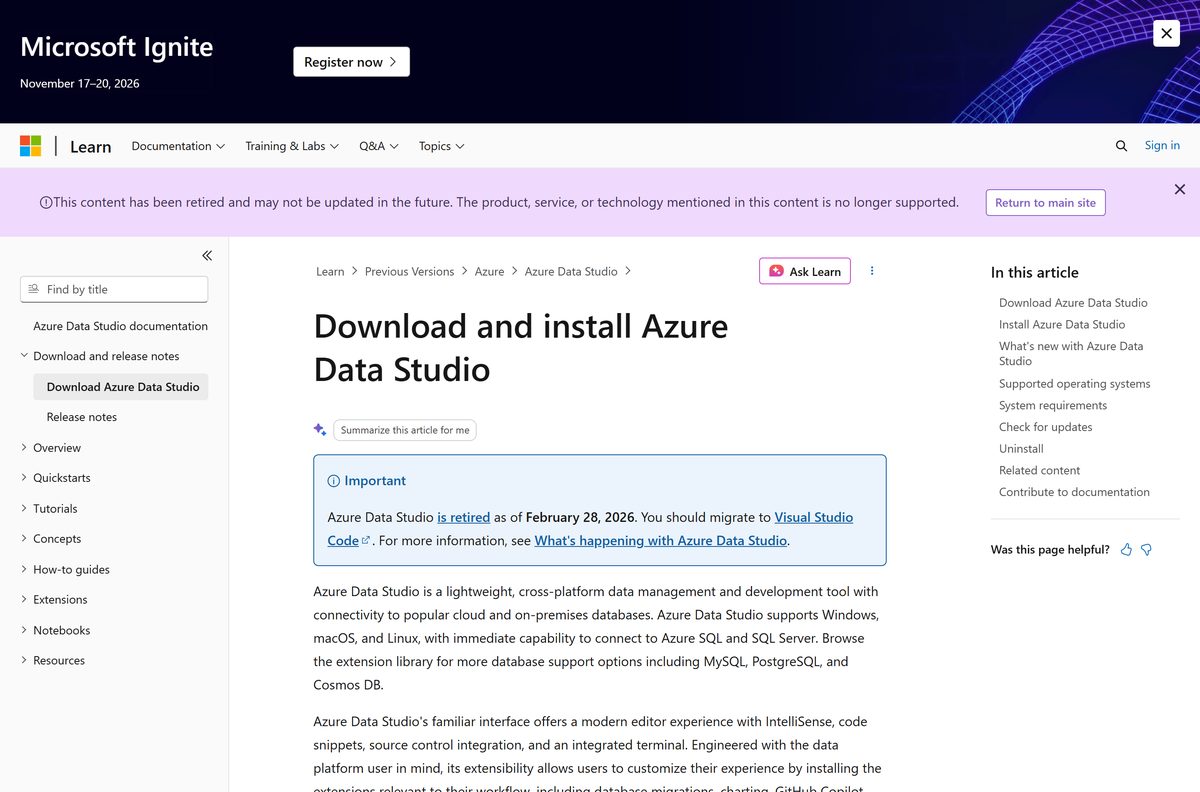Open What's happening with Azure Data Studio
The width and height of the screenshot is (1200, 792).
(661, 541)
